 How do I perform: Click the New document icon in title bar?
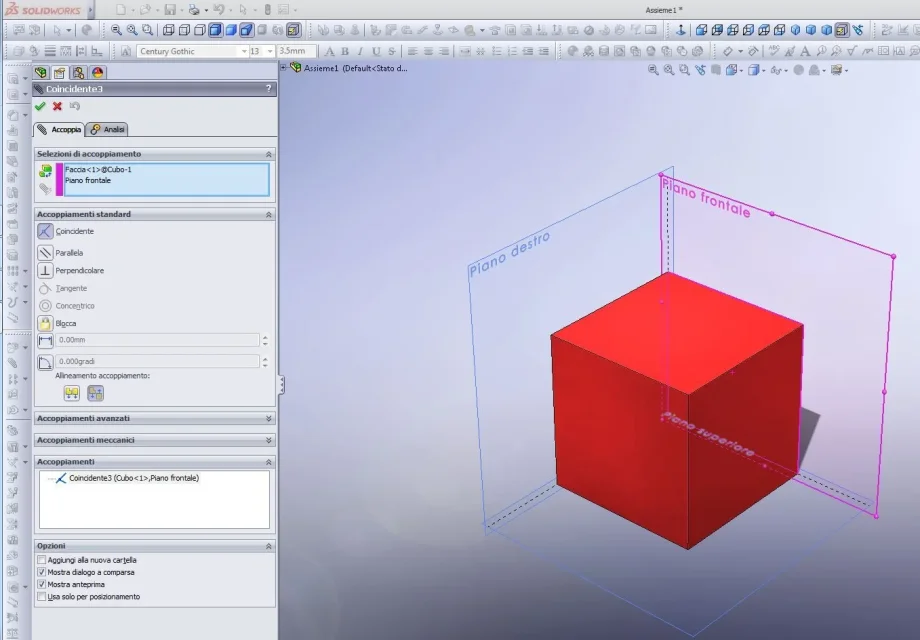(121, 10)
